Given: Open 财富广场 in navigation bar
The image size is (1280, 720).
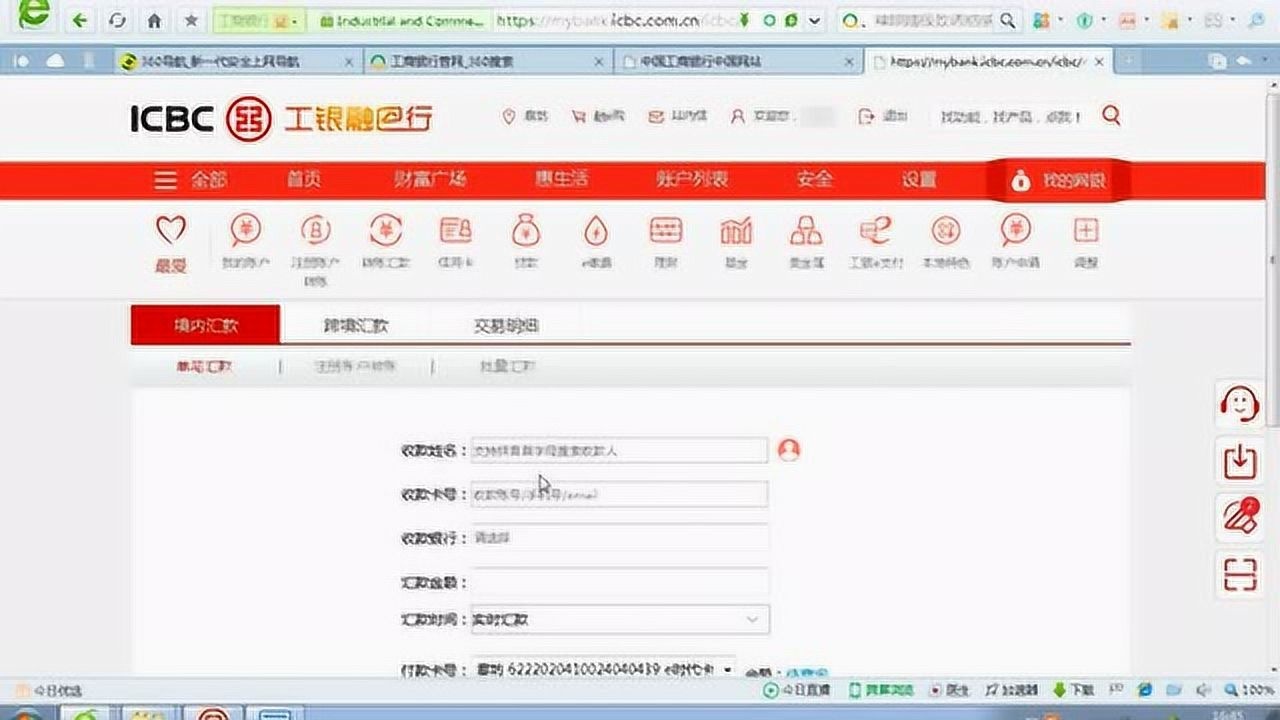Looking at the screenshot, I should coord(430,180).
